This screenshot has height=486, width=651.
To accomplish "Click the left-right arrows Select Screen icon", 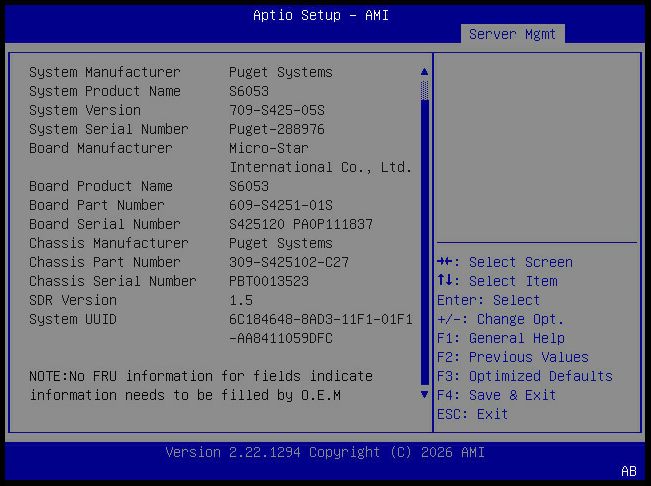I will click(444, 262).
